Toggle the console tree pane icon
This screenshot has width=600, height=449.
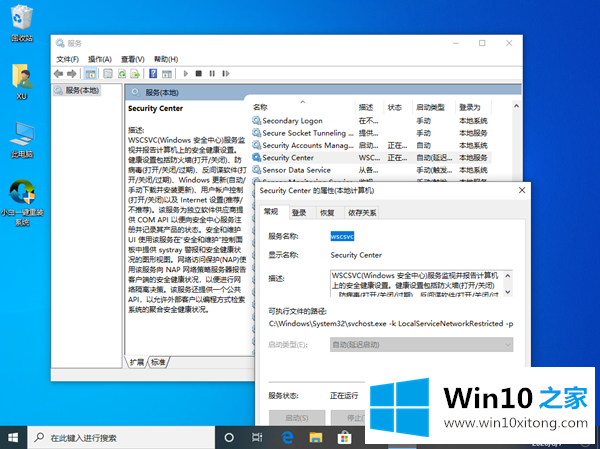[x=90, y=73]
